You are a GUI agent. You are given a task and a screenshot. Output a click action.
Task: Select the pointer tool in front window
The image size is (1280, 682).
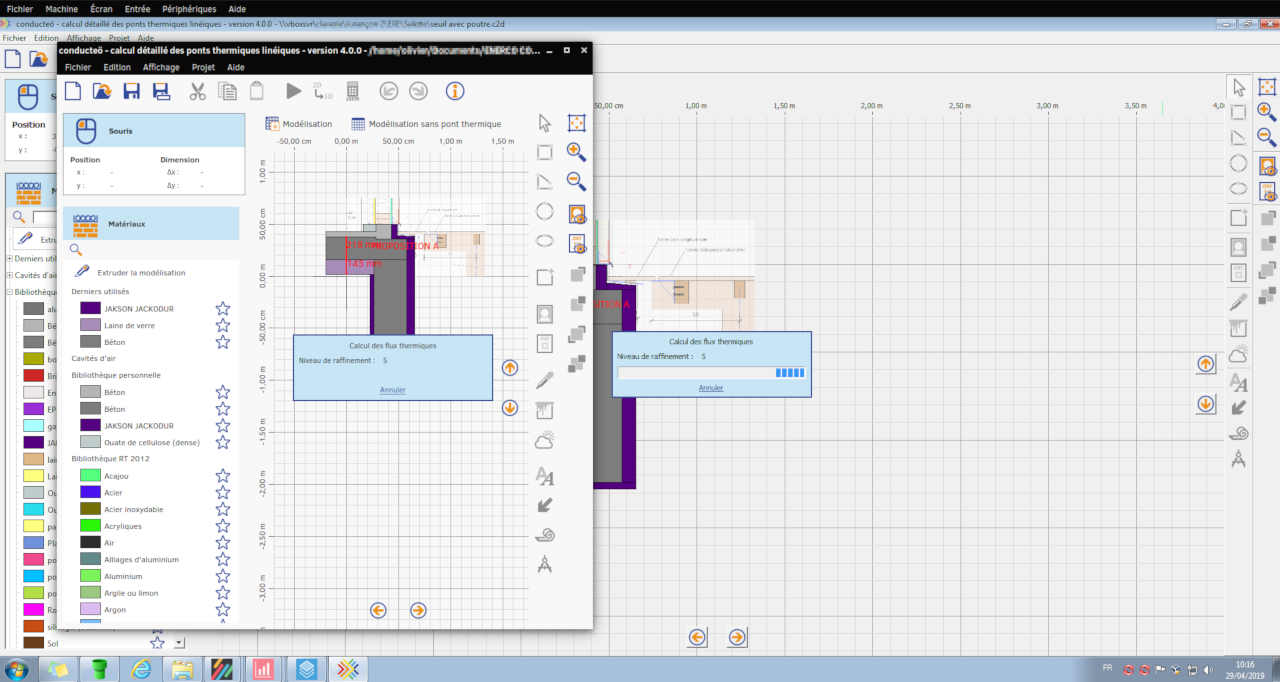(545, 123)
